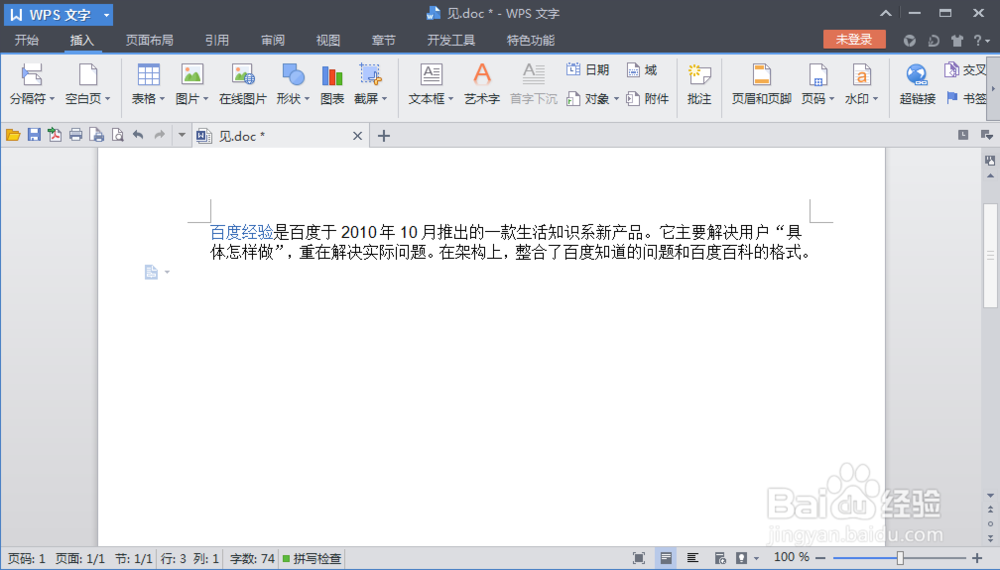The image size is (1000, 570).
Task: Expand paste options dropdown beside document
Action: point(167,272)
